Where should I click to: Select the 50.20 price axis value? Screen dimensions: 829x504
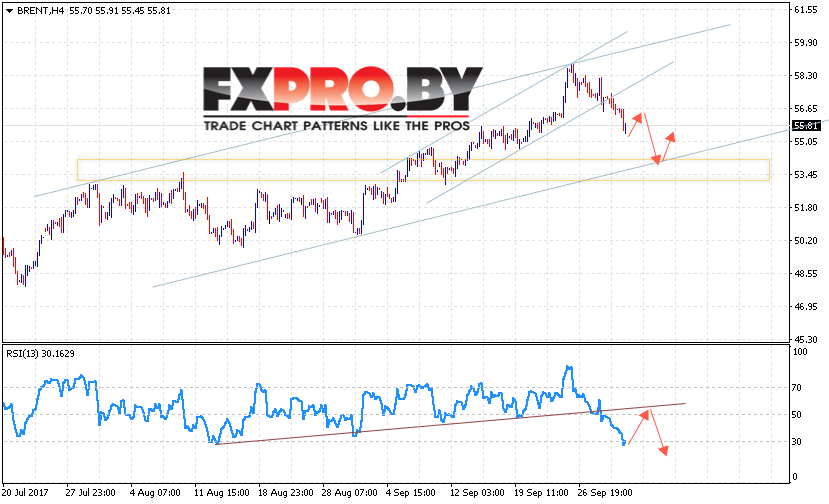[806, 241]
